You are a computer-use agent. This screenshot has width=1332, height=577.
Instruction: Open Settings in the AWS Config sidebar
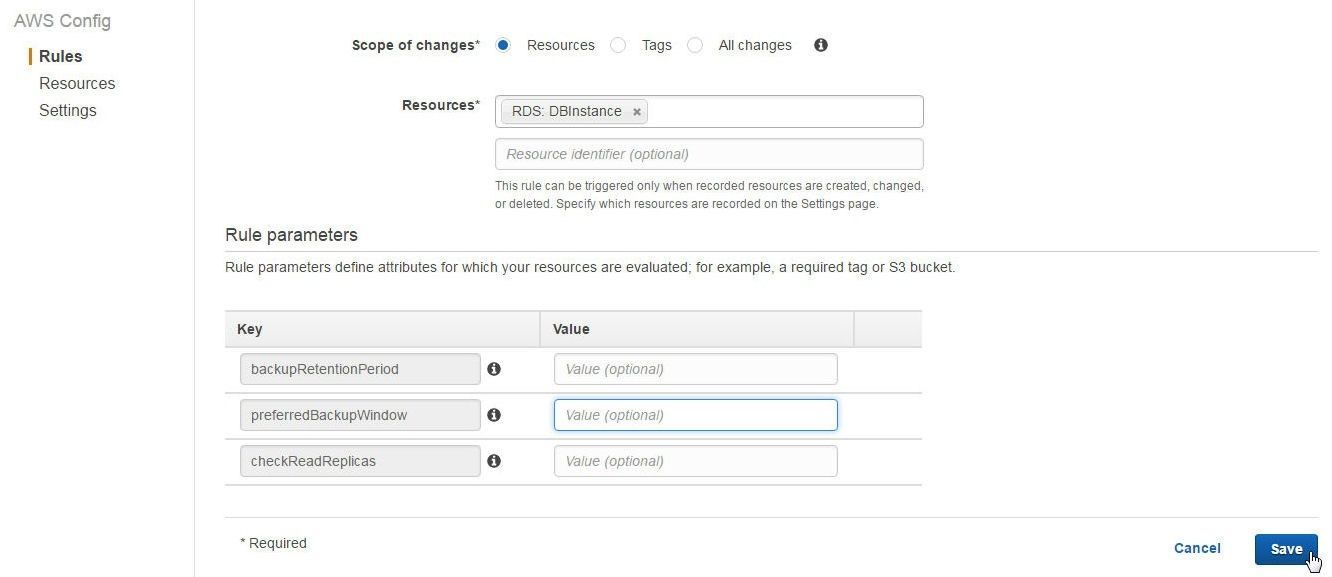68,110
